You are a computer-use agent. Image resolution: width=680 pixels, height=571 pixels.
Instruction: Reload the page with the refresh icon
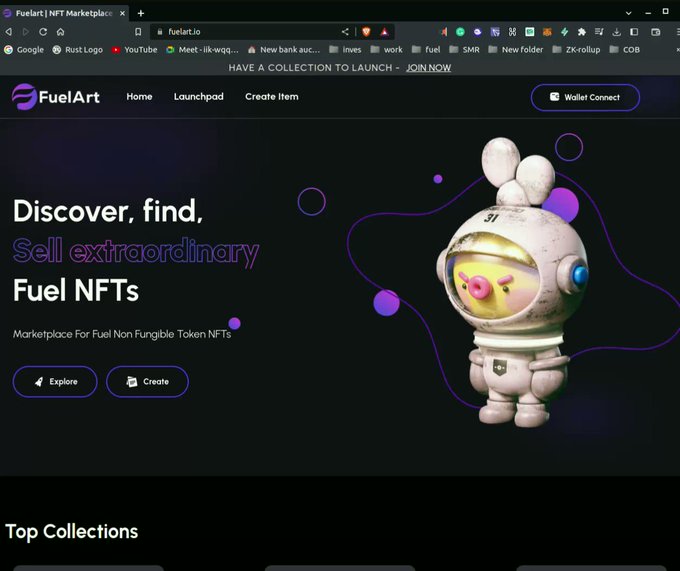pyautogui.click(x=43, y=32)
